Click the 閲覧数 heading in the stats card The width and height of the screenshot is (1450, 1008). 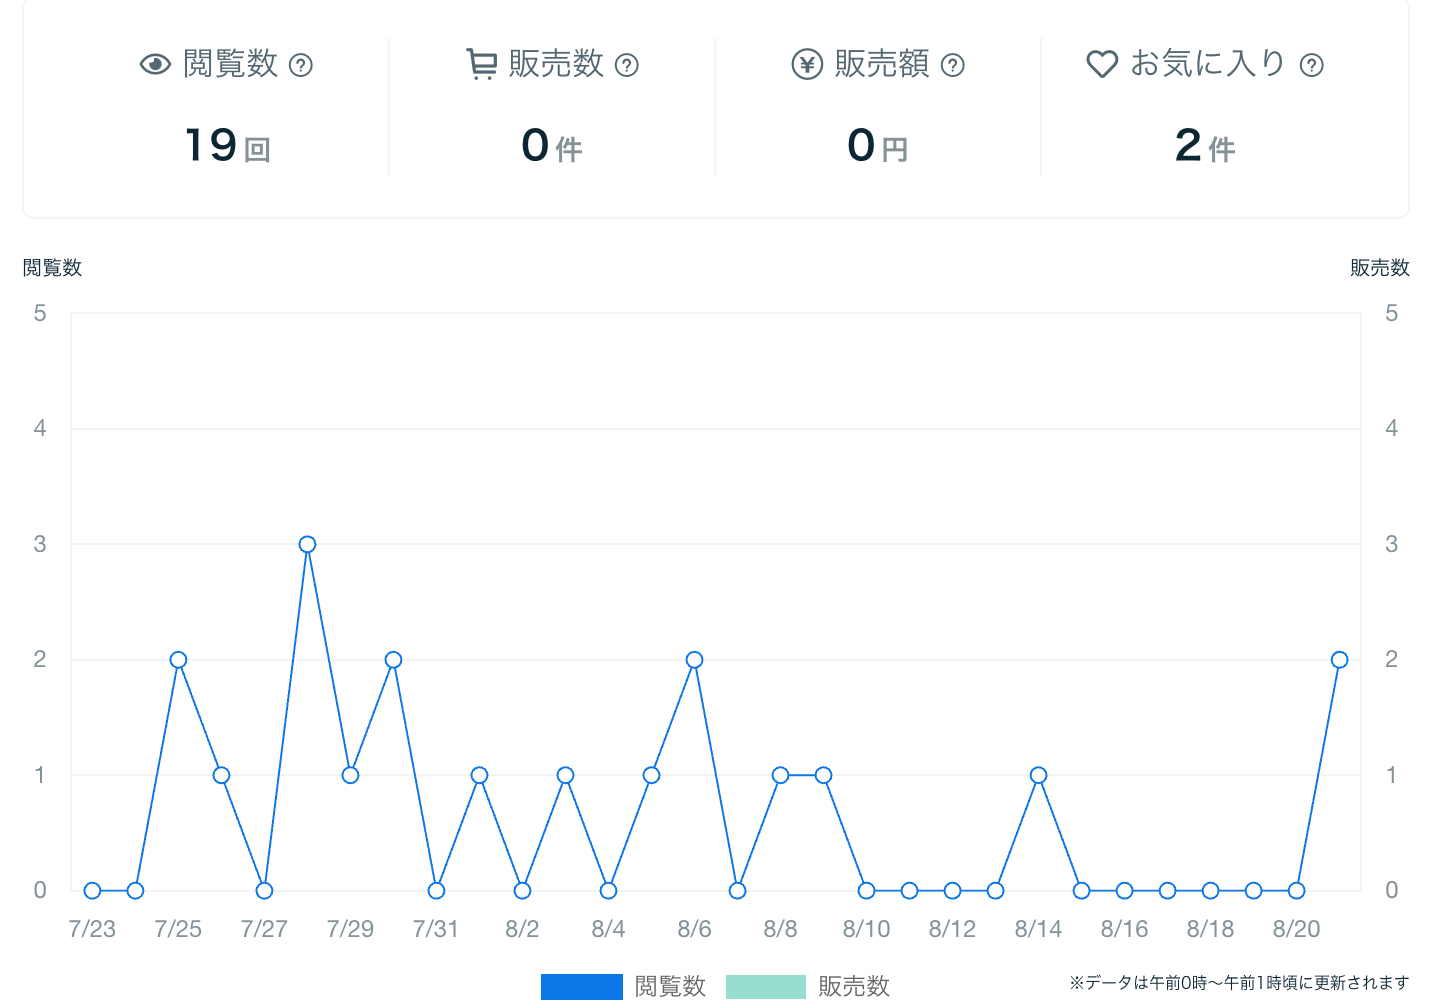231,64
